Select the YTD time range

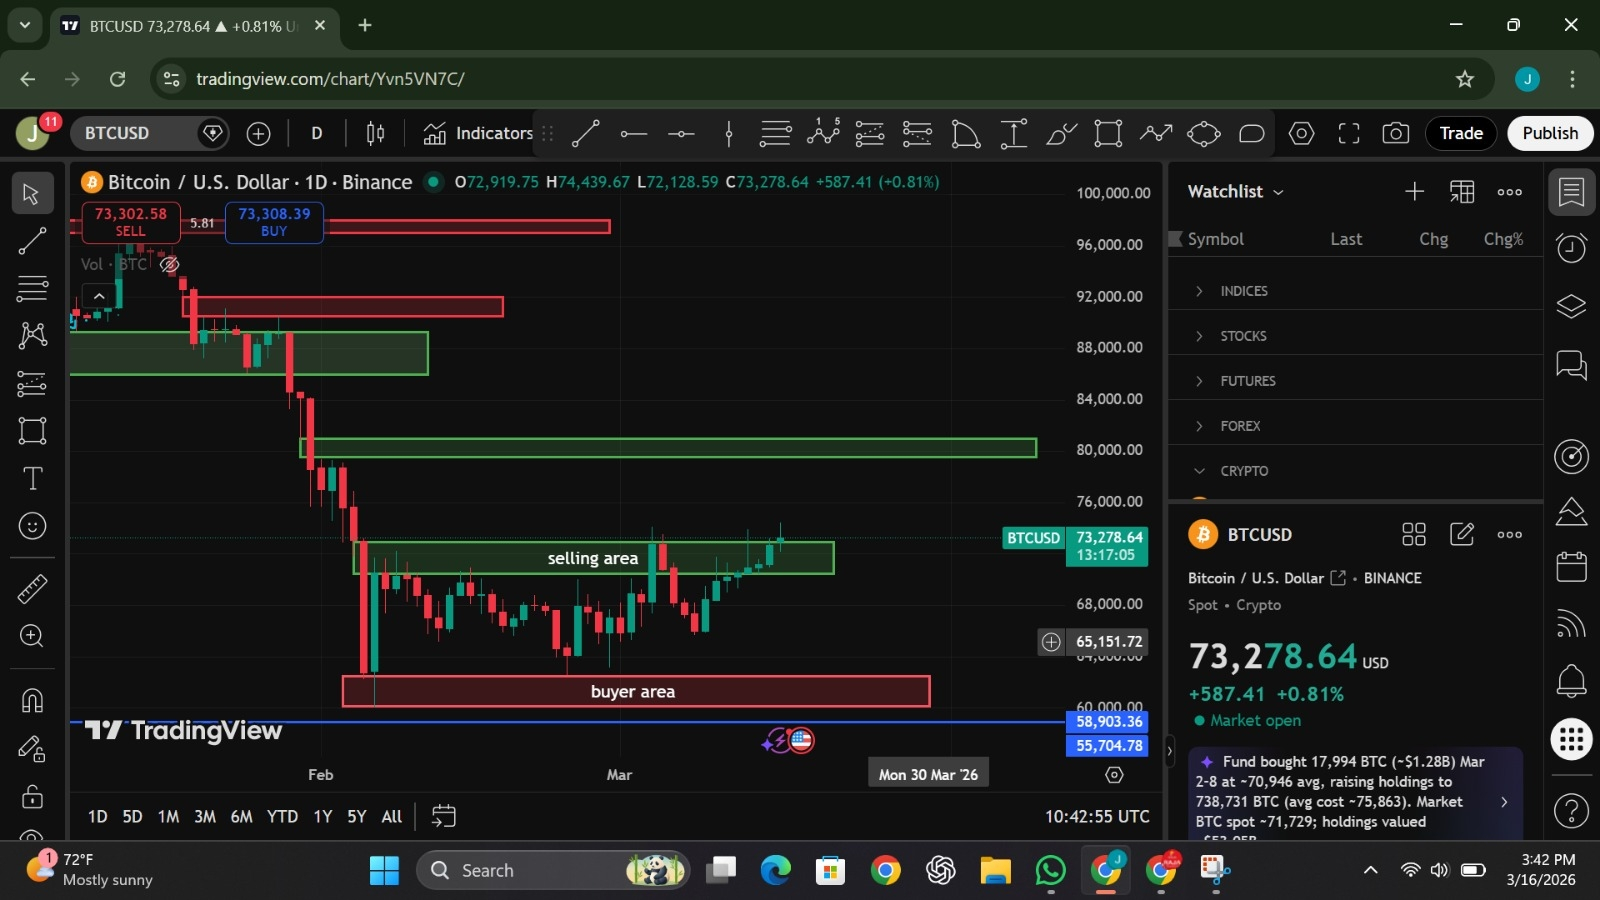click(x=282, y=817)
